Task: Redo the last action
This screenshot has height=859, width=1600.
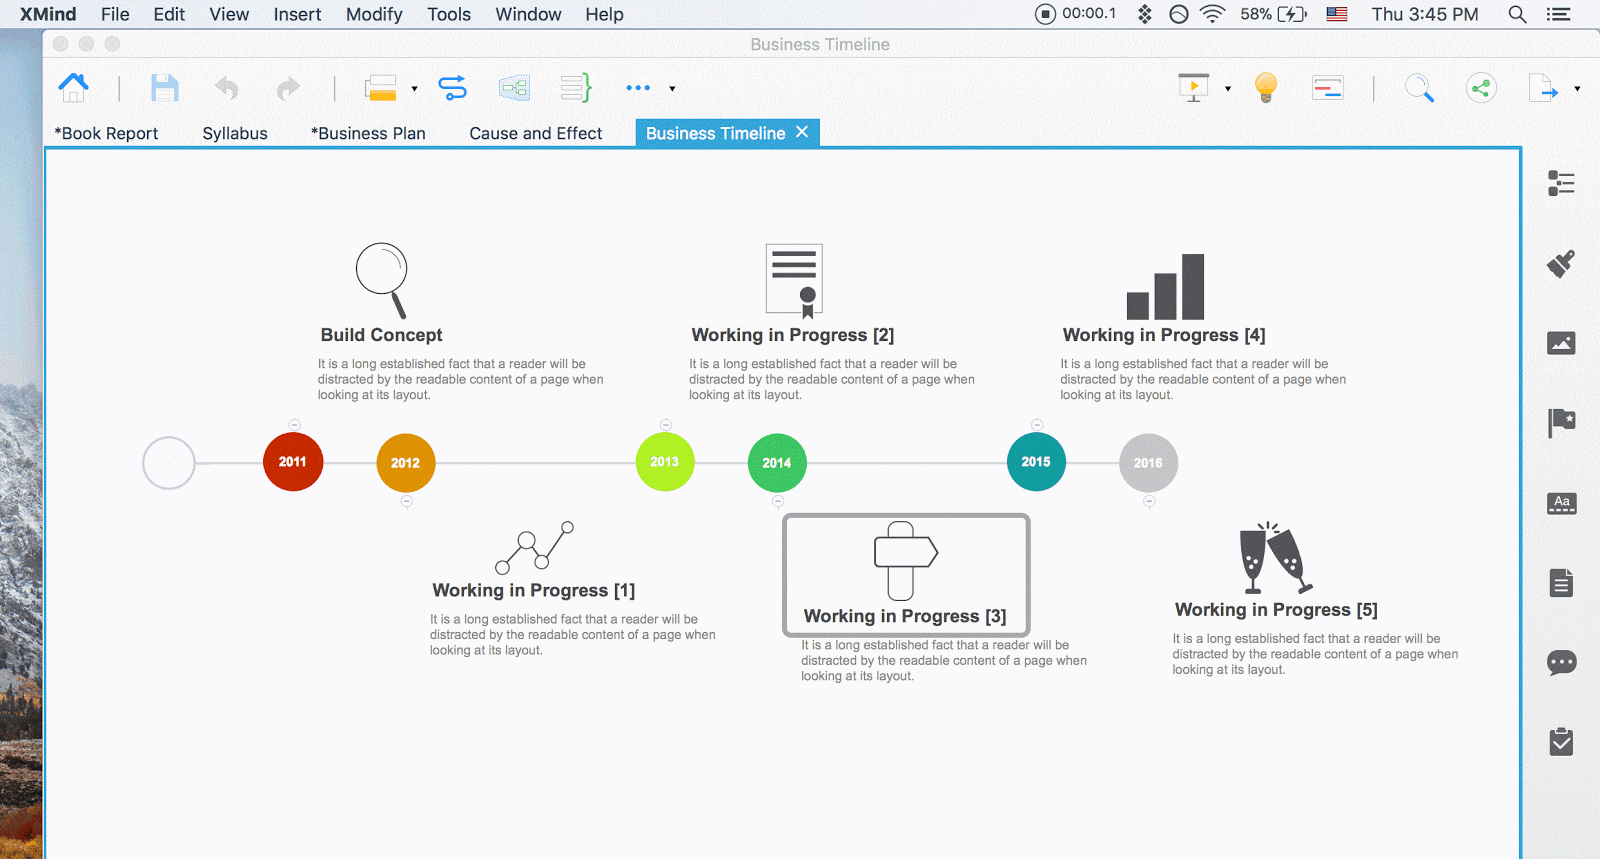Action: click(288, 89)
